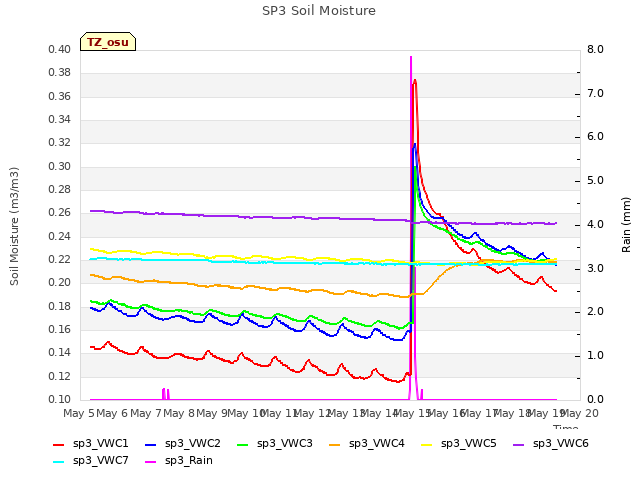Screen dimensions: 640x480
Task: Click the magenta rain spike peak
Action: (x=411, y=58)
